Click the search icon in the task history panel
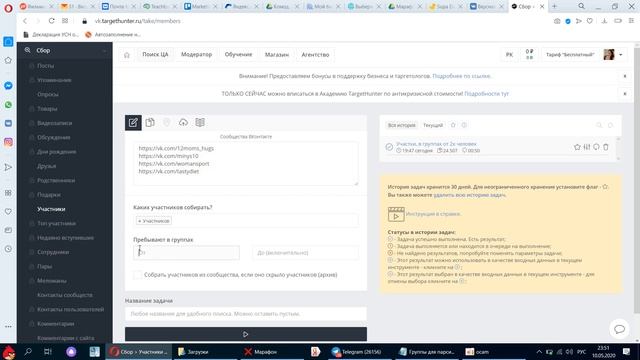 tap(599, 125)
